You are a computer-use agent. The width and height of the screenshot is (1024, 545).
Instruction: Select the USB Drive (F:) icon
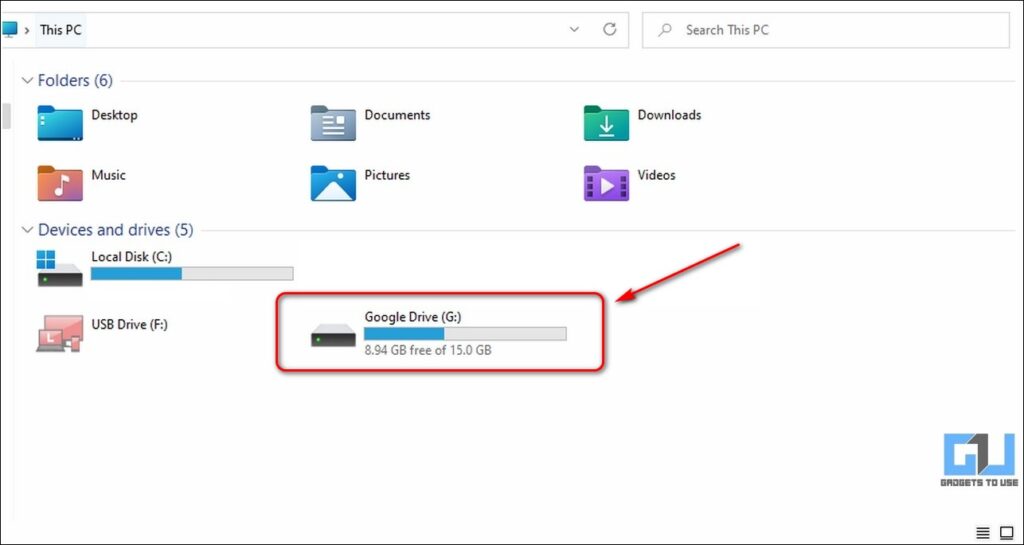[x=60, y=334]
